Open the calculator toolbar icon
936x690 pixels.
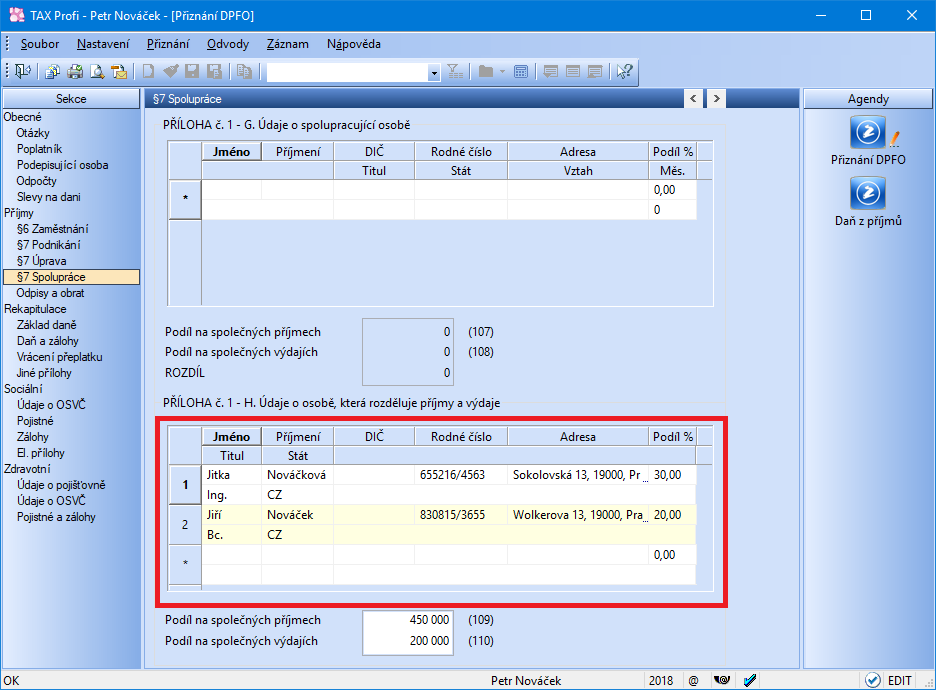(521, 72)
